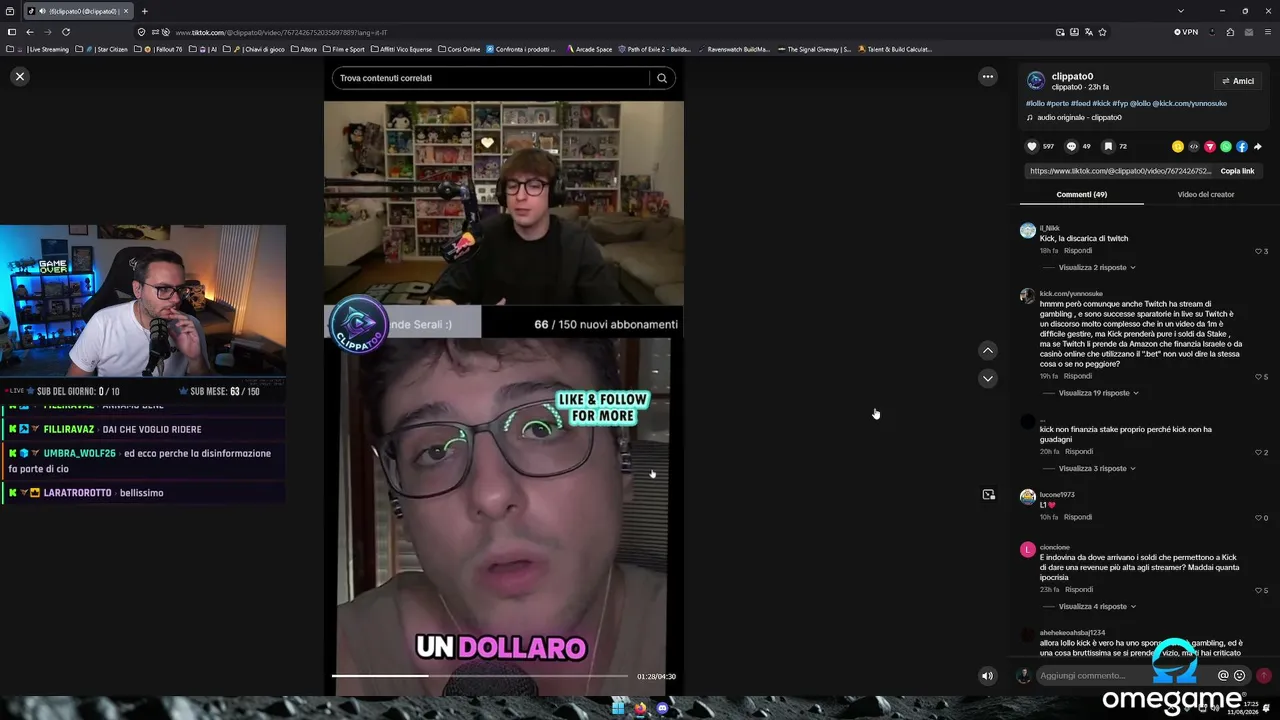Viewport: 1280px width, 720px height.
Task: Open the Arcade Space bookmark
Action: click(x=589, y=49)
